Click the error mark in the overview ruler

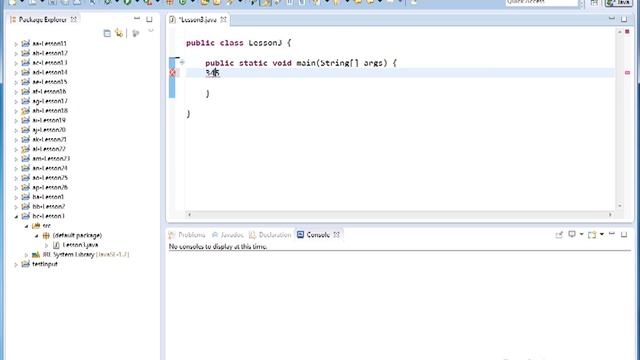click(627, 73)
